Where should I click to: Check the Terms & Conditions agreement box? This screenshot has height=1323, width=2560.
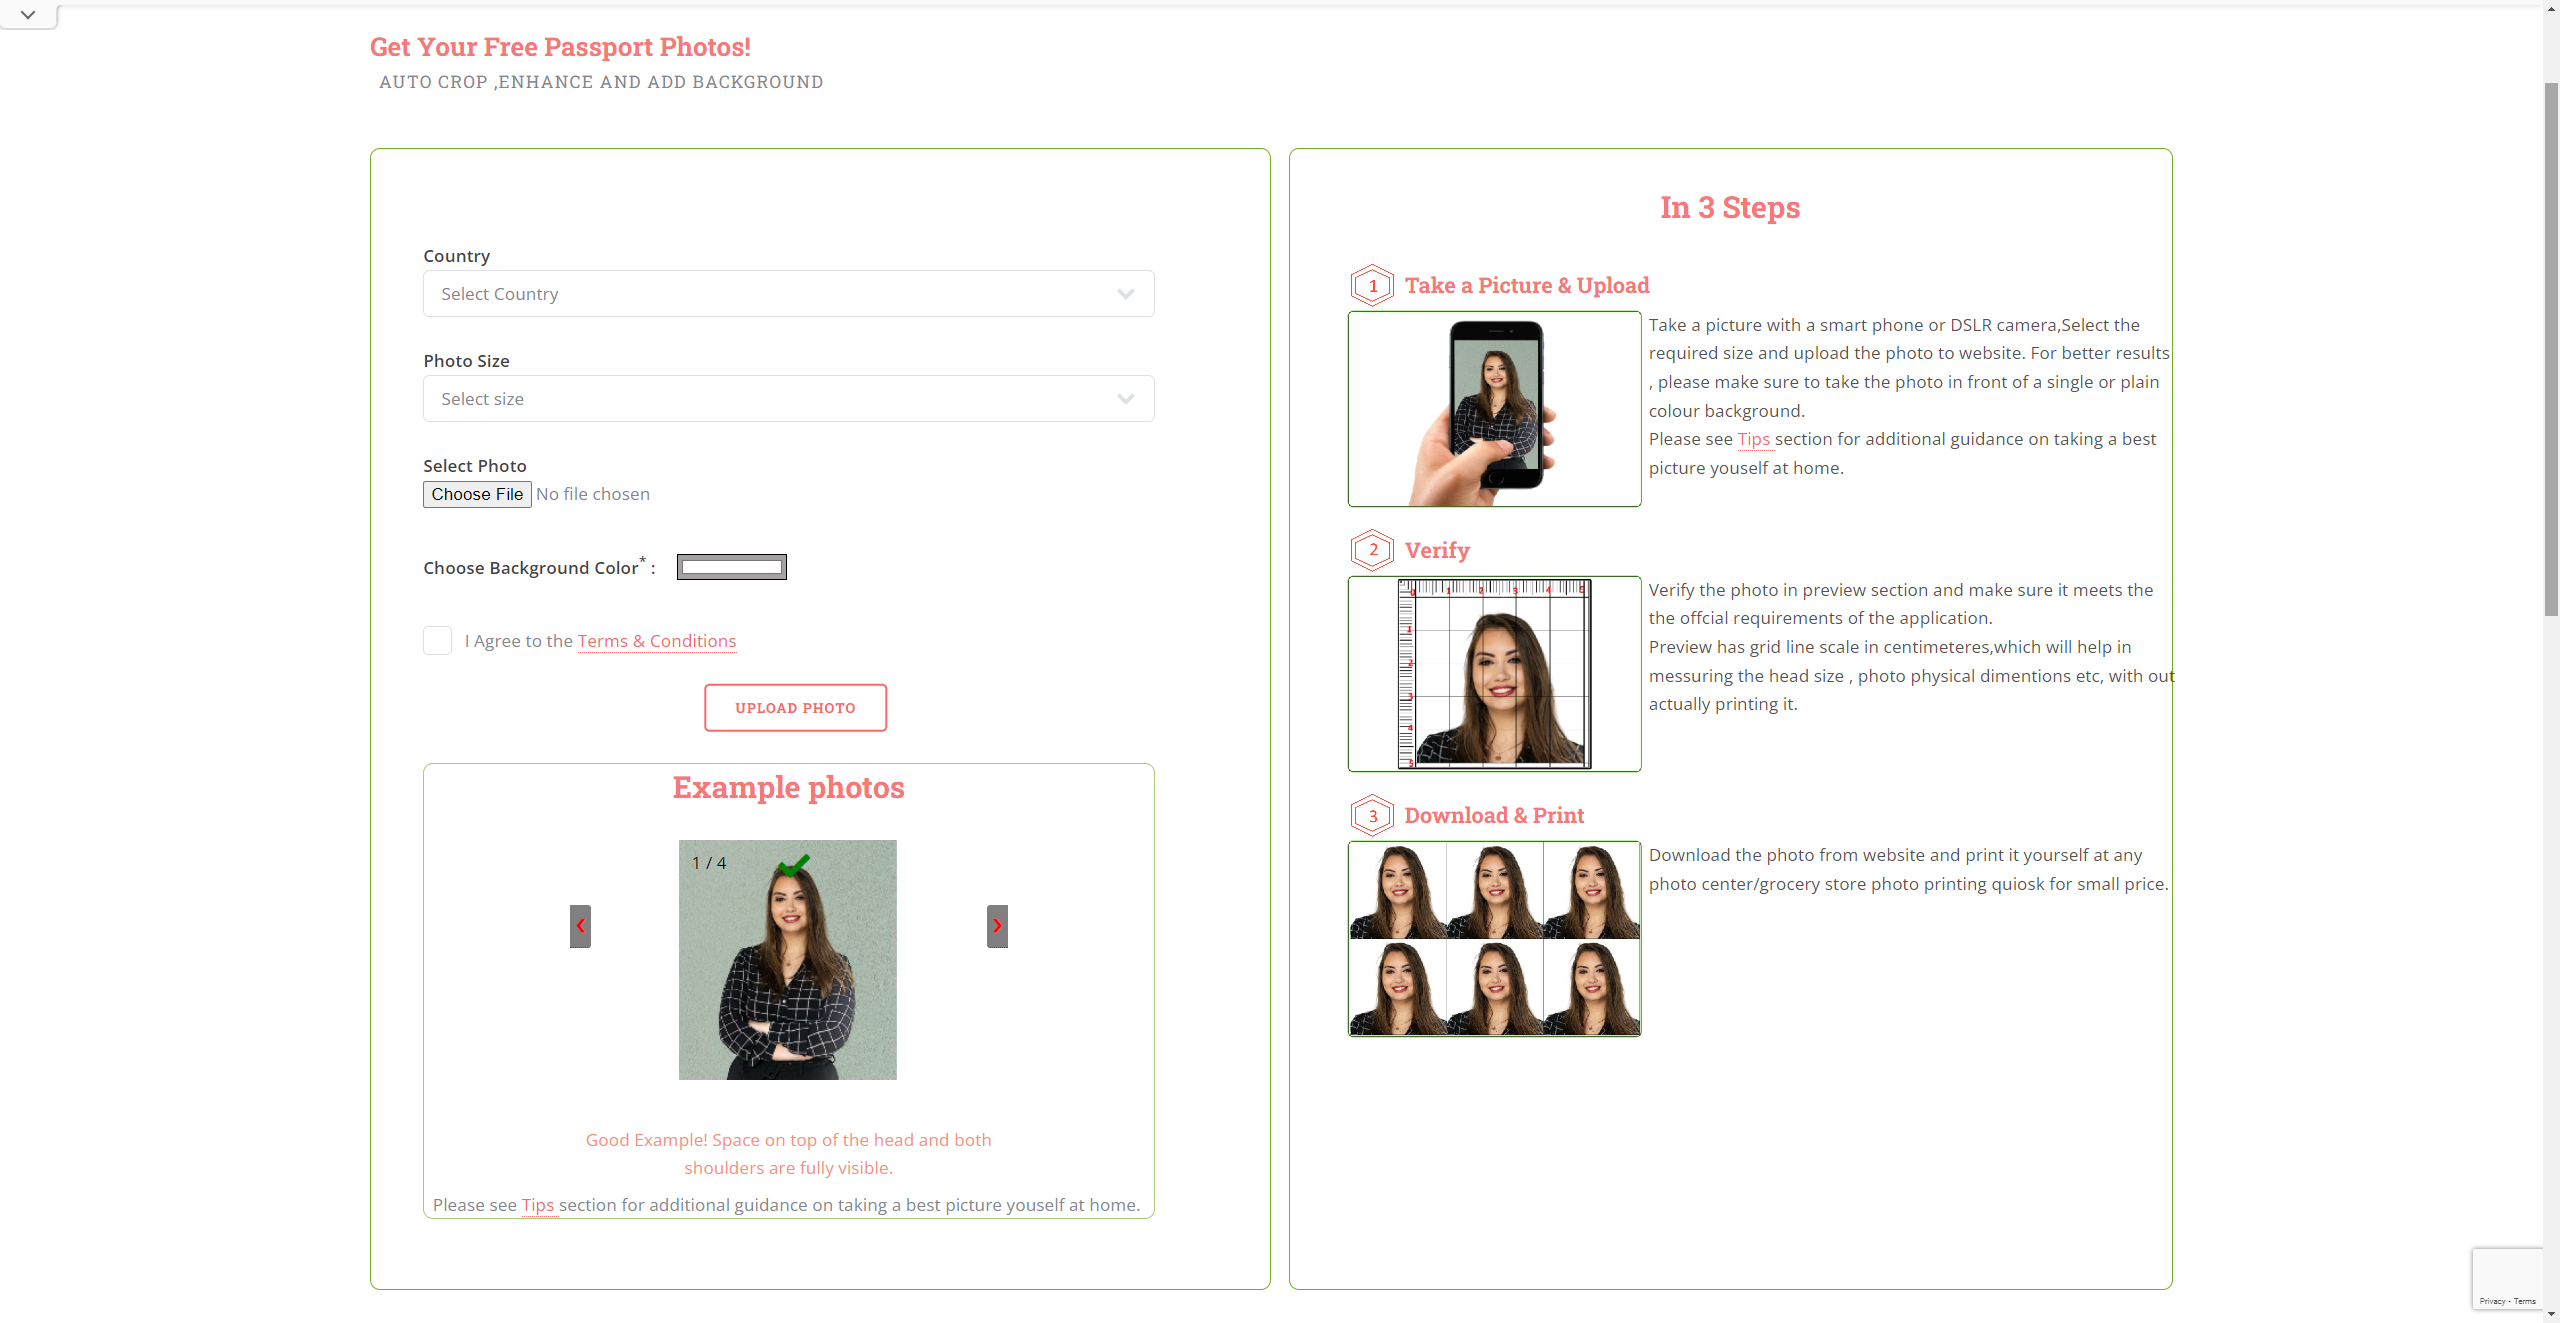tap(437, 640)
